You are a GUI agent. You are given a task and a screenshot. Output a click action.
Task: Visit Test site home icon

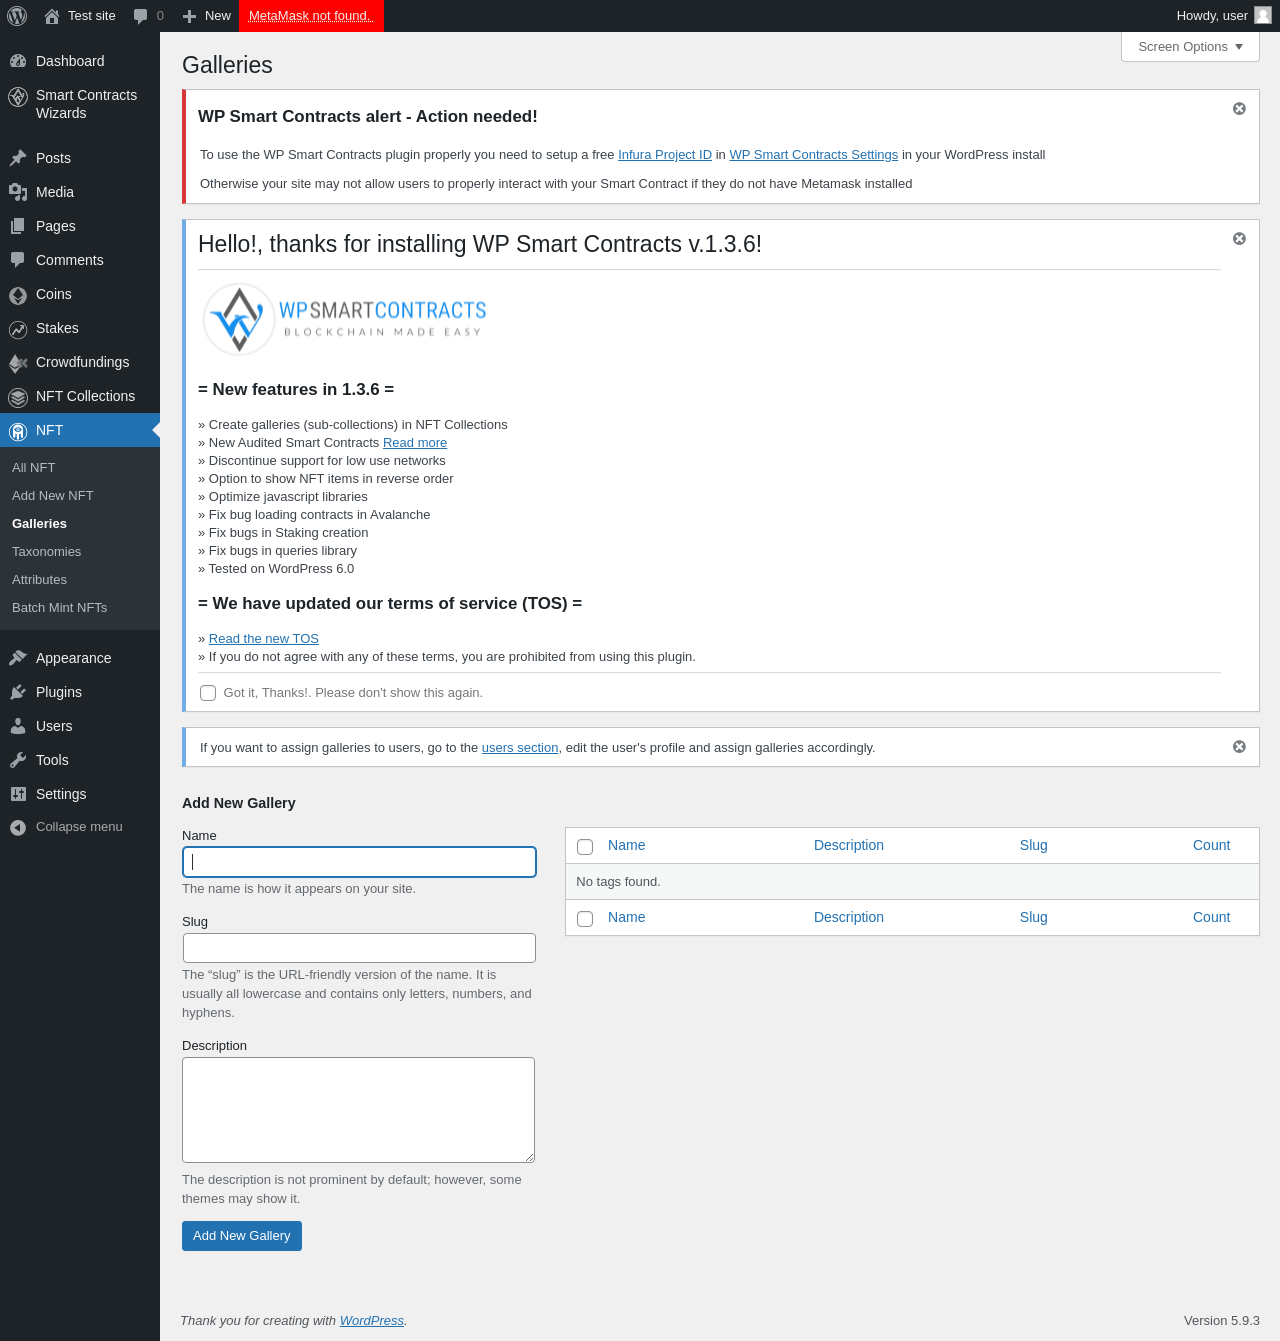(52, 16)
